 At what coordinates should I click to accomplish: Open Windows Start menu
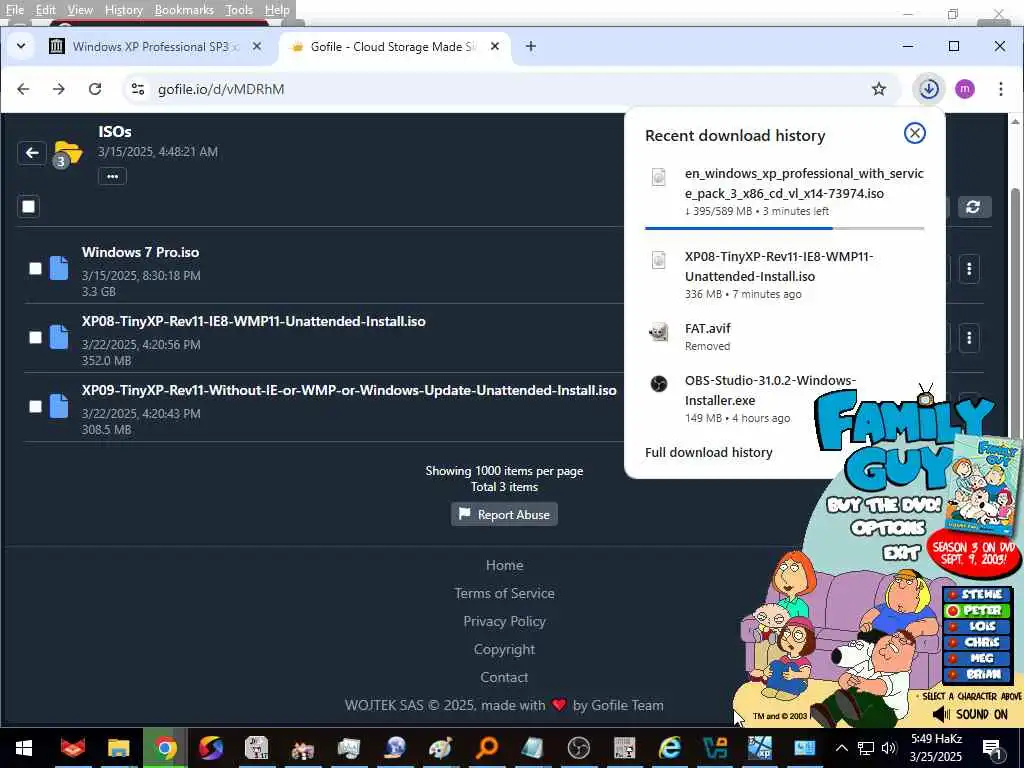(24, 748)
